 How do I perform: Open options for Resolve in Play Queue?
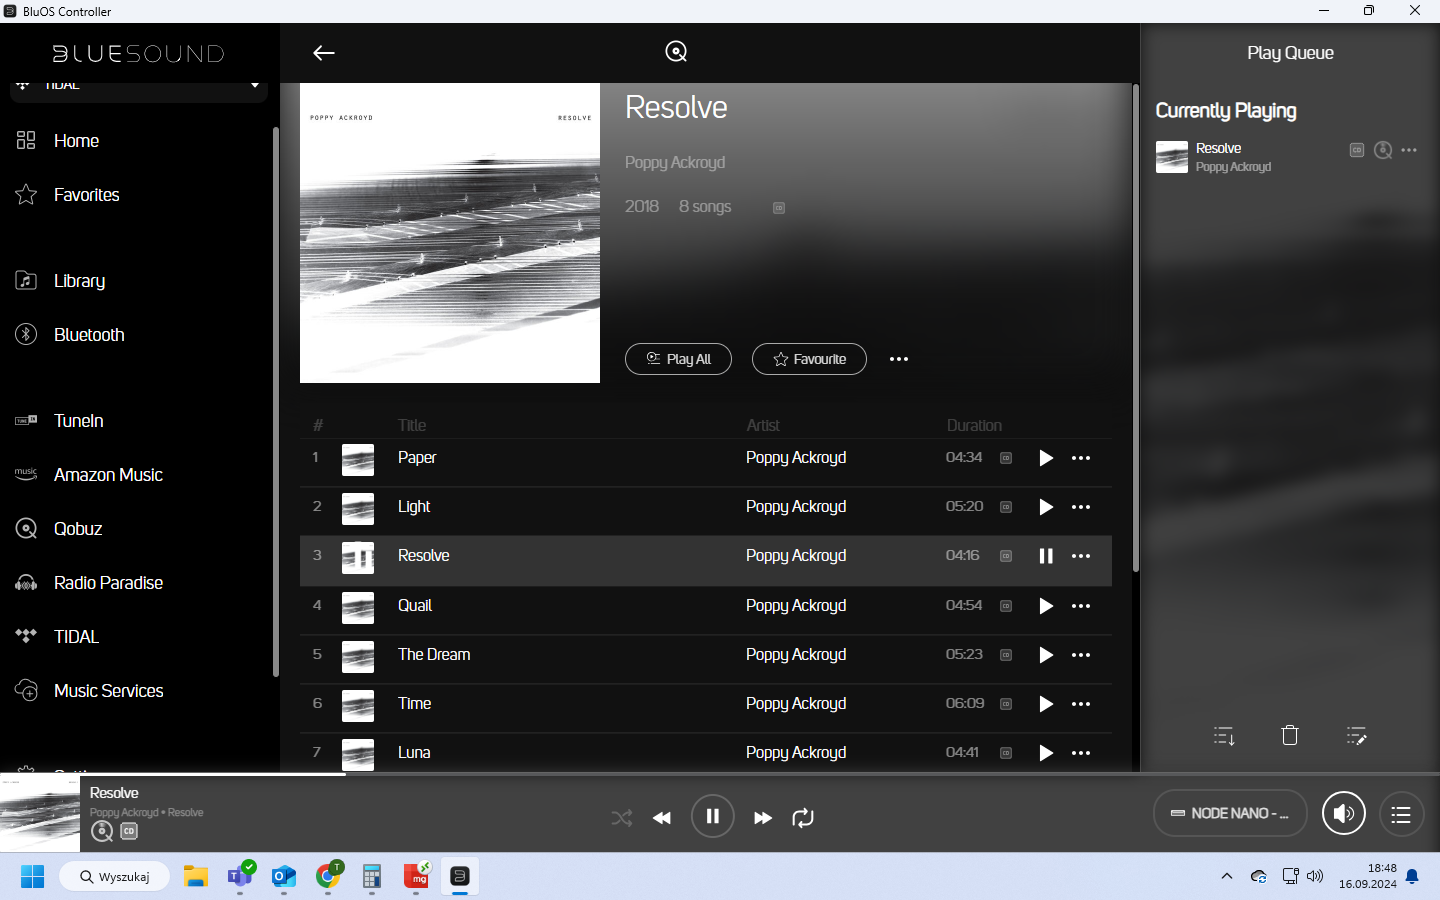[1409, 150]
